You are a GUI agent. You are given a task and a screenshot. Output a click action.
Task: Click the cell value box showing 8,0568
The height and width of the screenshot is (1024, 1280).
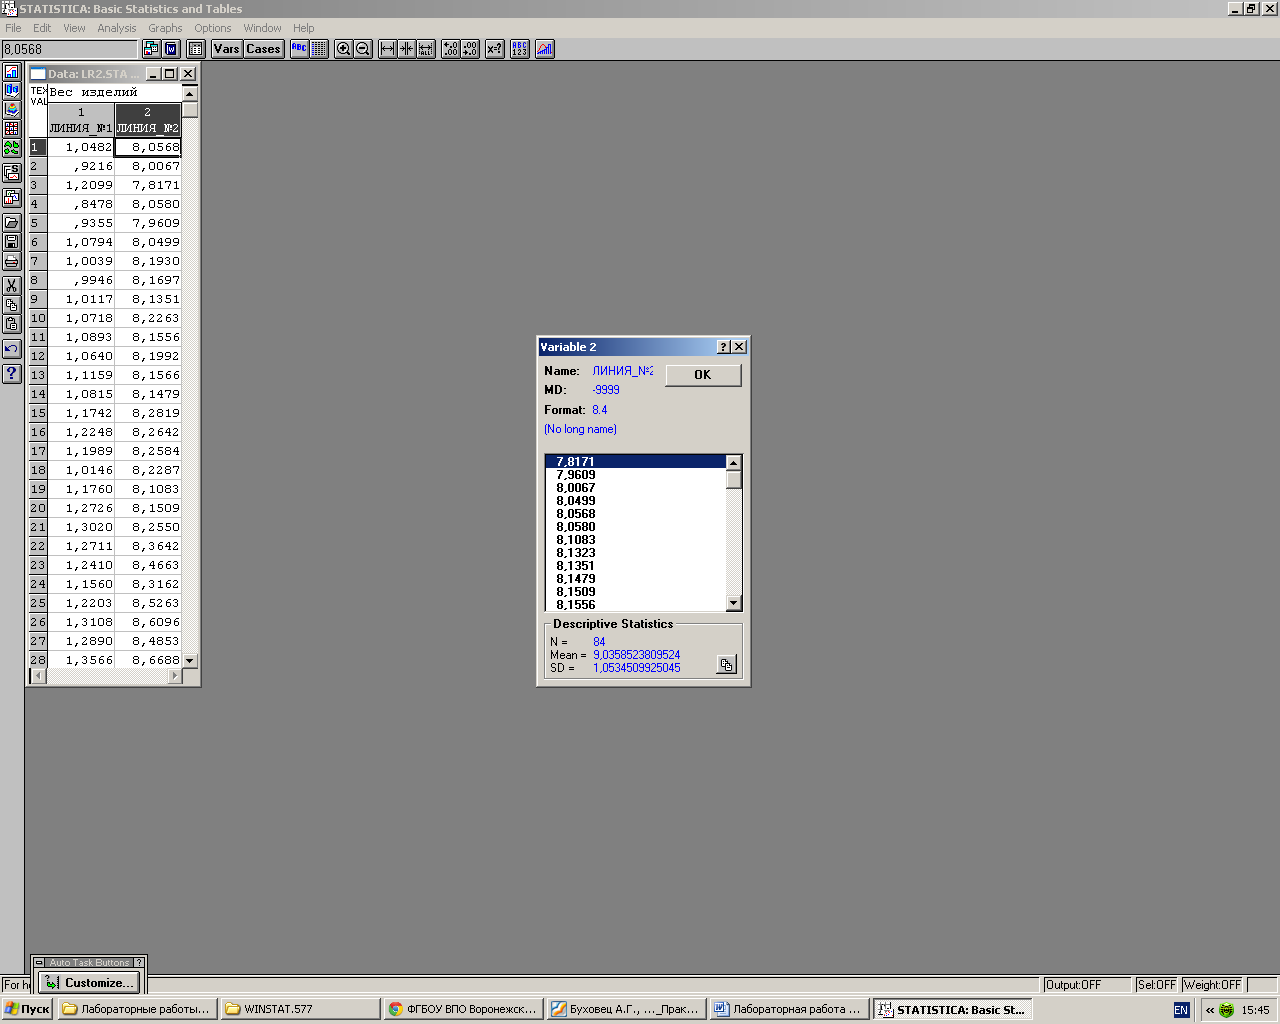69,49
